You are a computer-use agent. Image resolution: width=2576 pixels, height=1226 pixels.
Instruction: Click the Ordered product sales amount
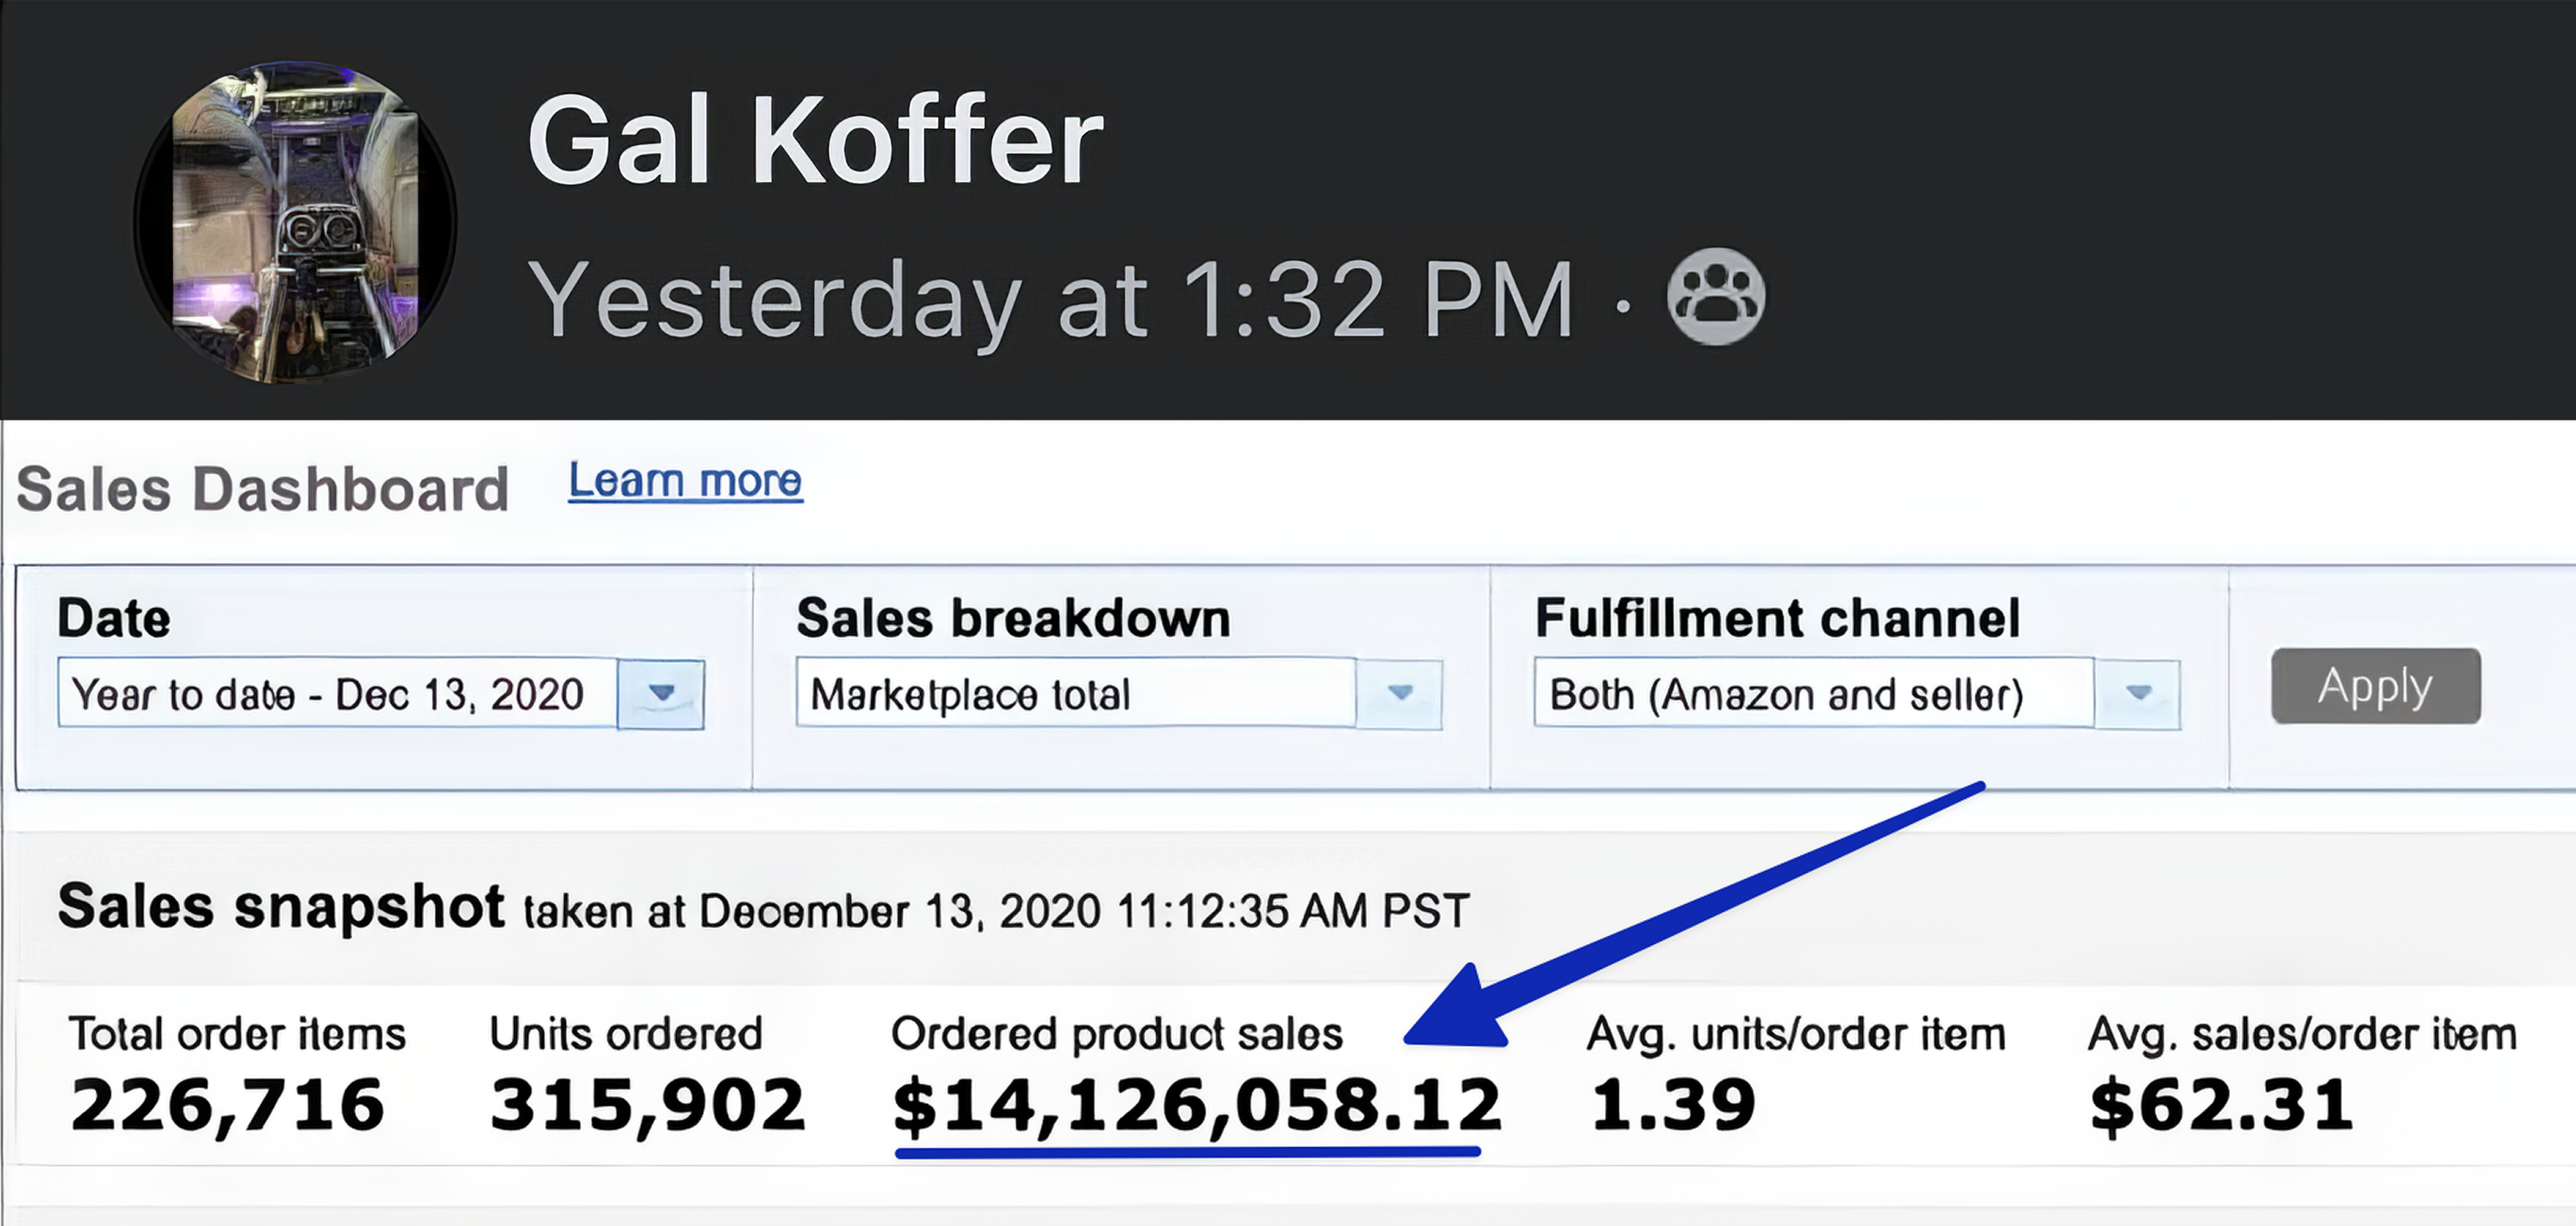pos(1196,1107)
